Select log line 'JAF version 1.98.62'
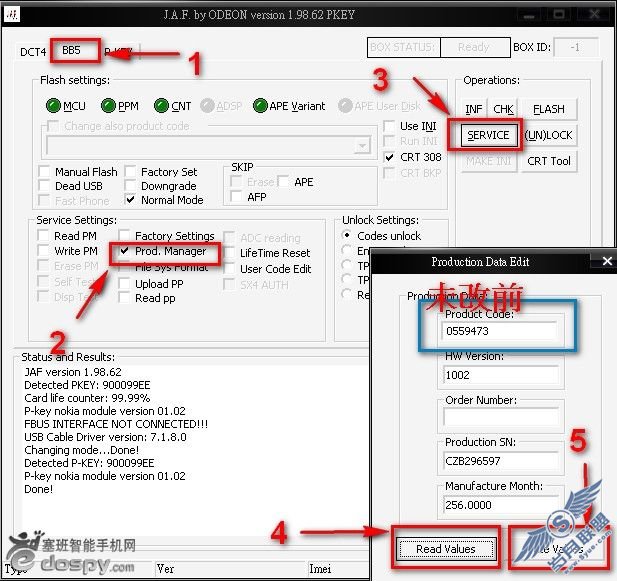Screen dimensions: 617x581 73,372
